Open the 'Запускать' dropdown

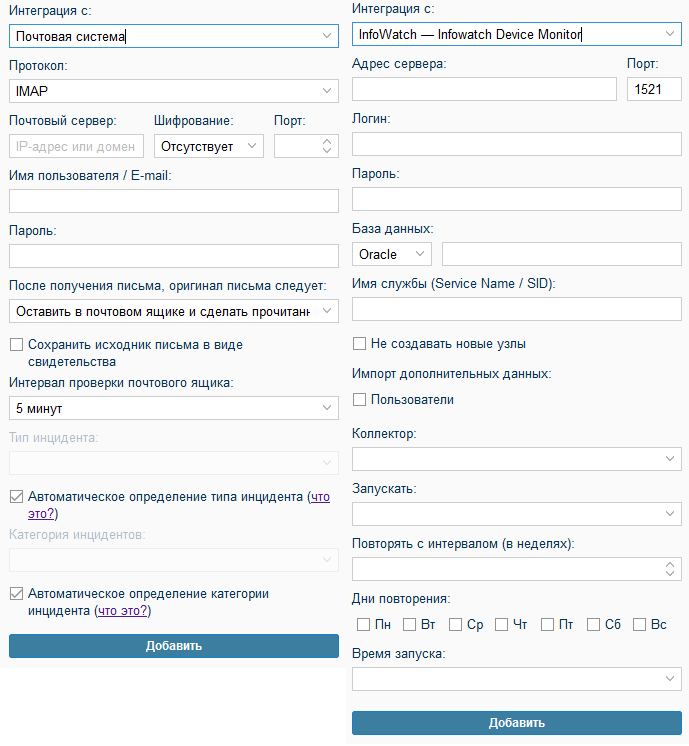516,514
